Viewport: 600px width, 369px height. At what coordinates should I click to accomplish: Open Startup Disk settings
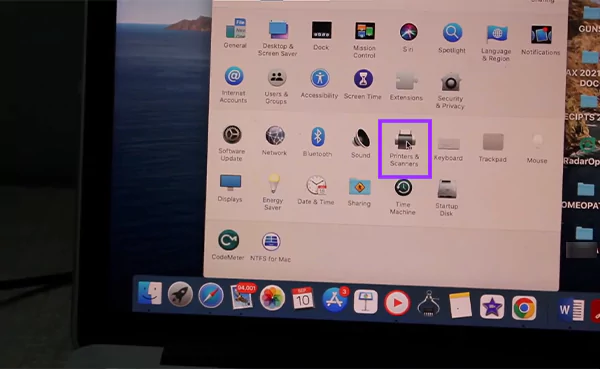pos(446,198)
